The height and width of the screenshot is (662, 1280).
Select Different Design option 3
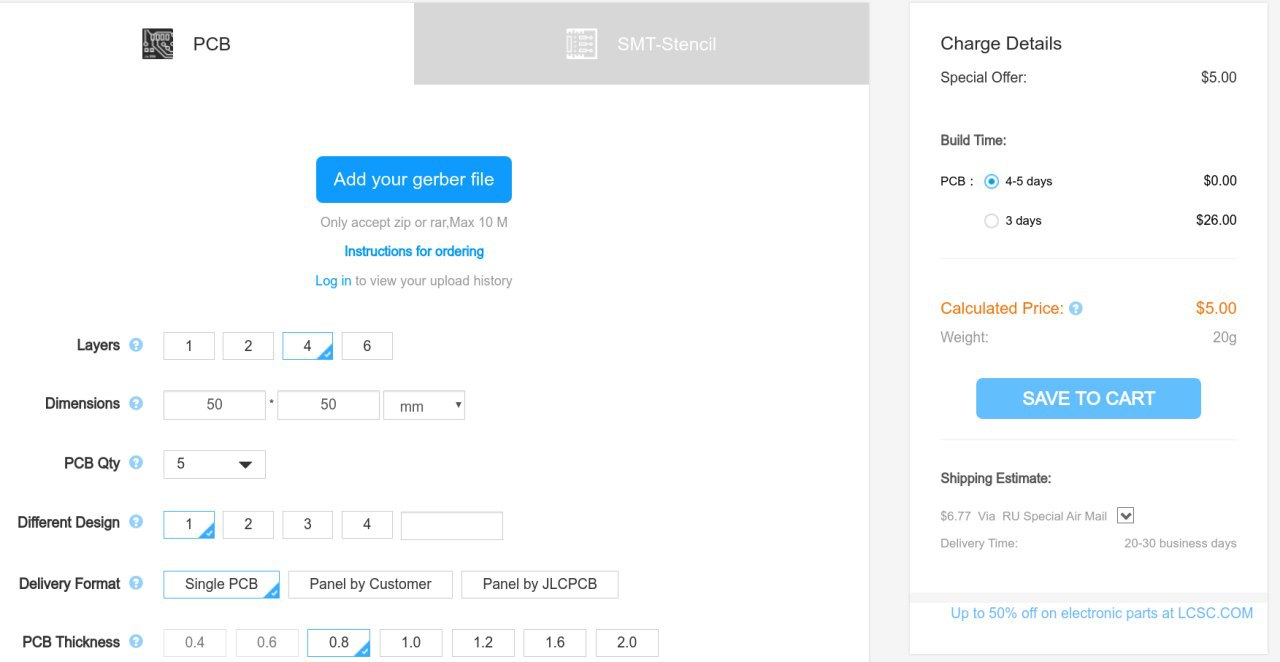308,525
